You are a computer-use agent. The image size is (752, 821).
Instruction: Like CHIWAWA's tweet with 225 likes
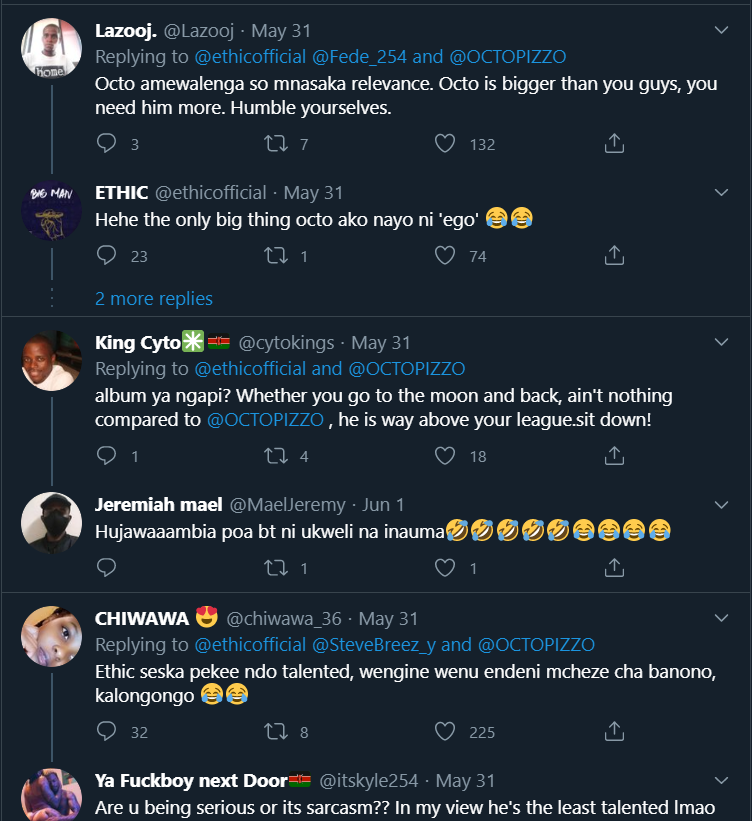click(445, 732)
